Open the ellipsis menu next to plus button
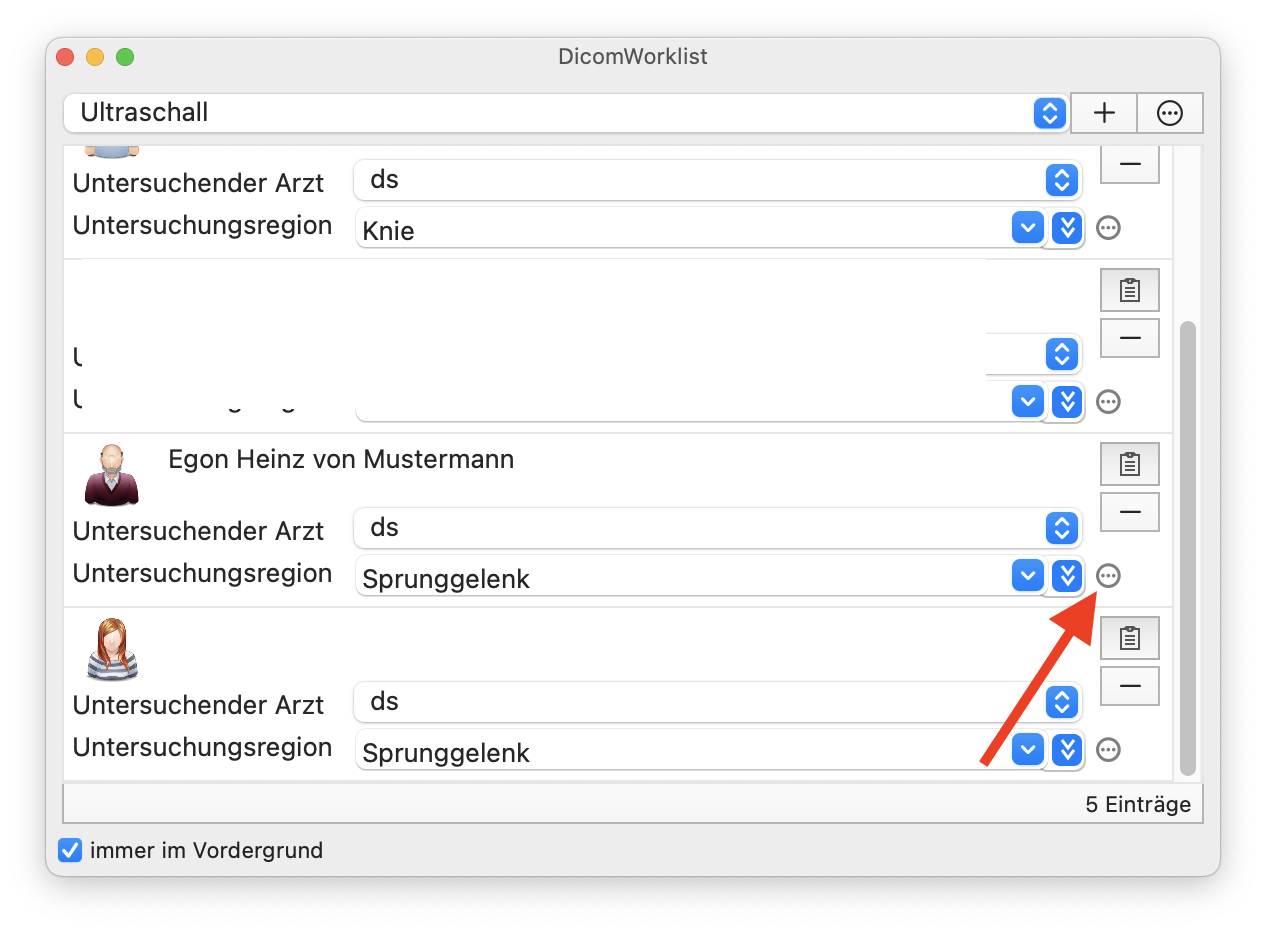The height and width of the screenshot is (930, 1266). tap(1170, 113)
